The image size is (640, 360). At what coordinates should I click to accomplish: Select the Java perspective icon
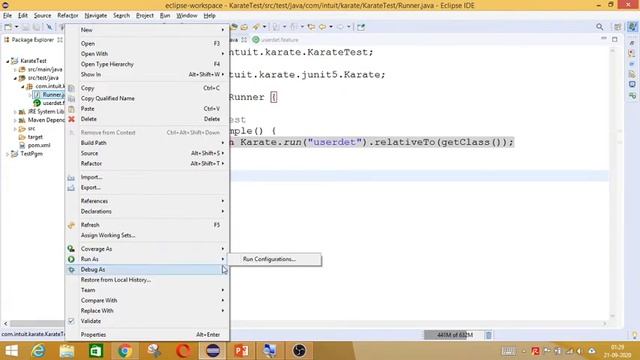tap(632, 27)
